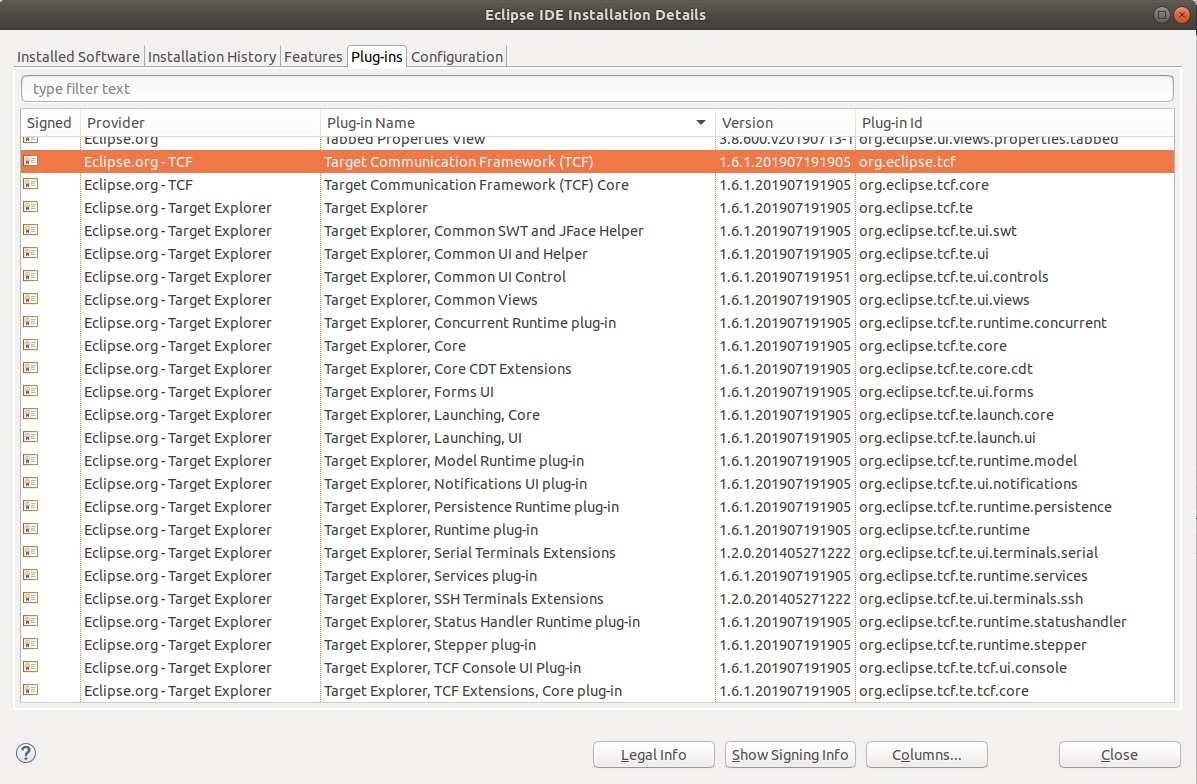Select 'Target Explorer, Stepper plug-in' name
The image size is (1197, 784).
pyautogui.click(x=430, y=645)
